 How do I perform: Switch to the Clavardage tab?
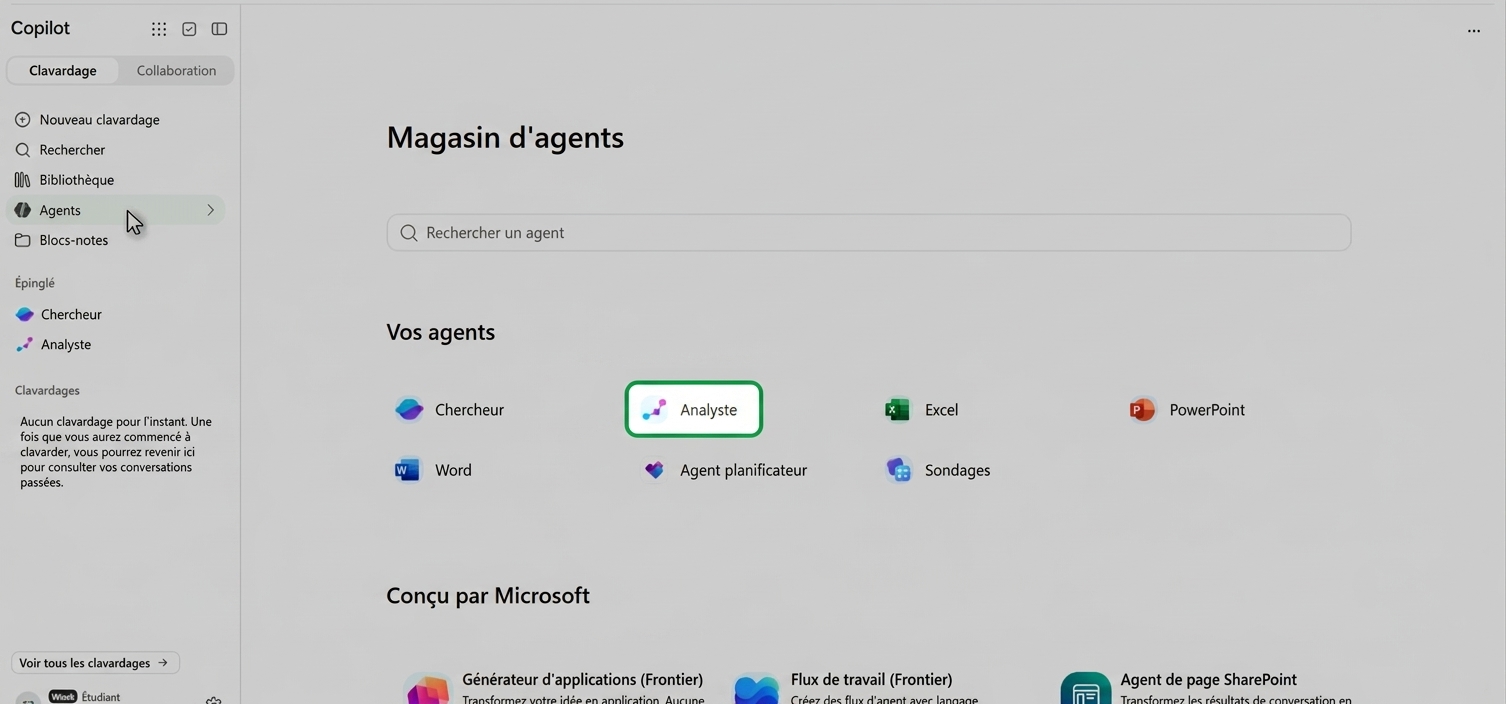point(63,70)
